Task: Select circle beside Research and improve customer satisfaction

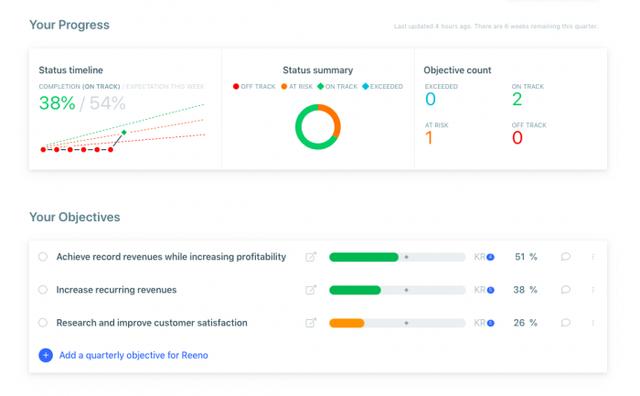Action: pos(43,323)
